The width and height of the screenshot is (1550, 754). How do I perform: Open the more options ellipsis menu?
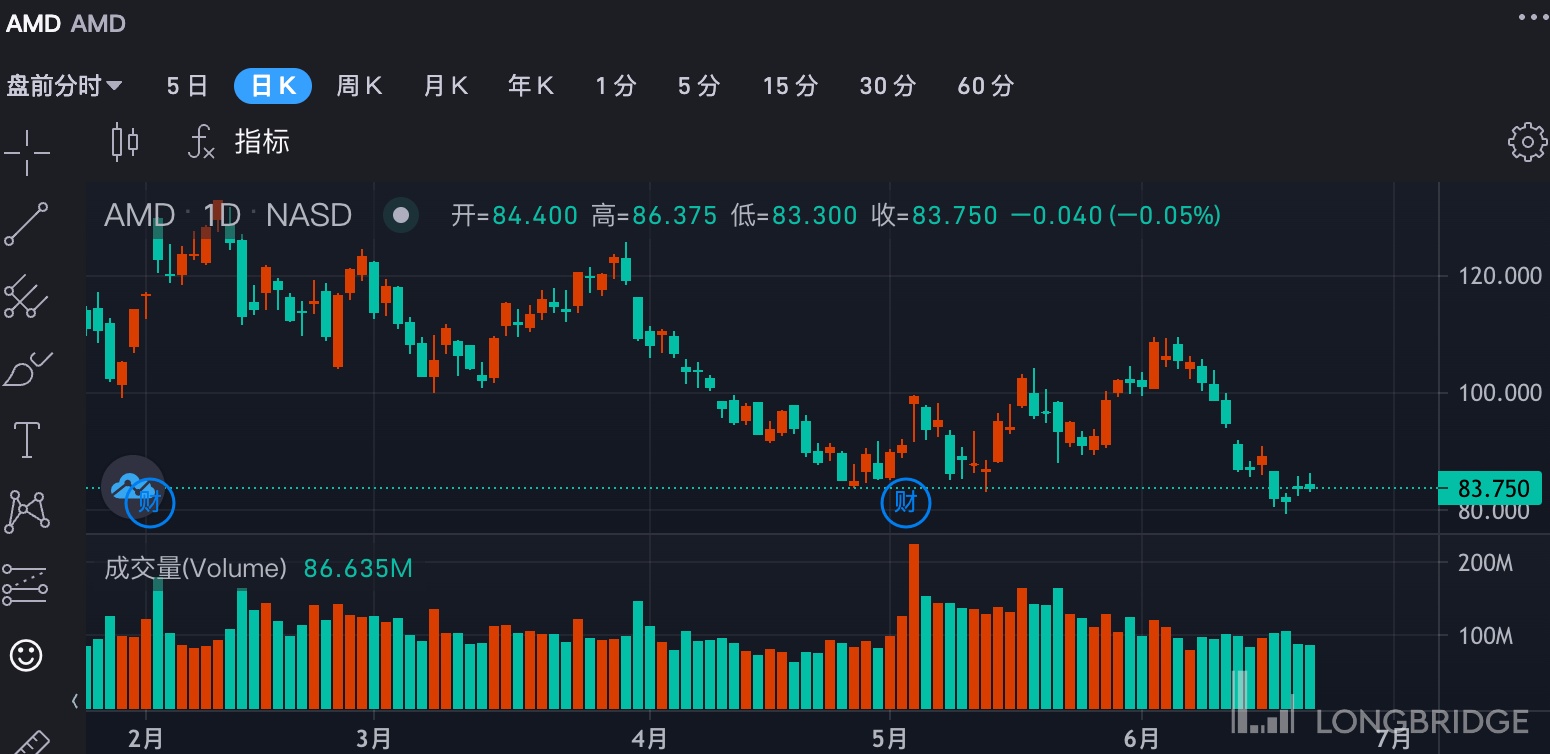pyautogui.click(x=1532, y=17)
